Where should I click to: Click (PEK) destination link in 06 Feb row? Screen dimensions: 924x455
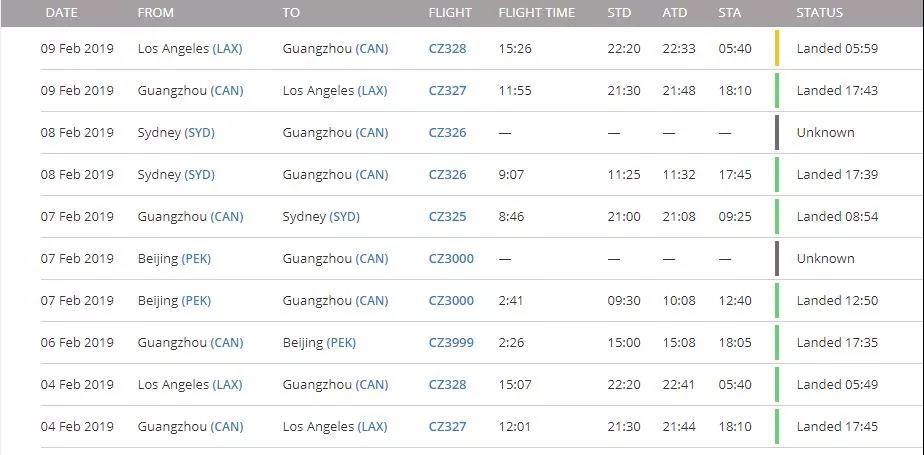coord(341,342)
